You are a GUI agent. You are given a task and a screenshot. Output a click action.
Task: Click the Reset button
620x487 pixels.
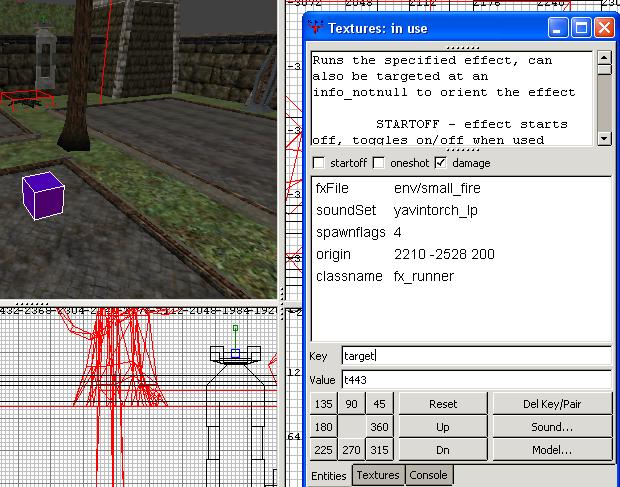[x=443, y=404]
